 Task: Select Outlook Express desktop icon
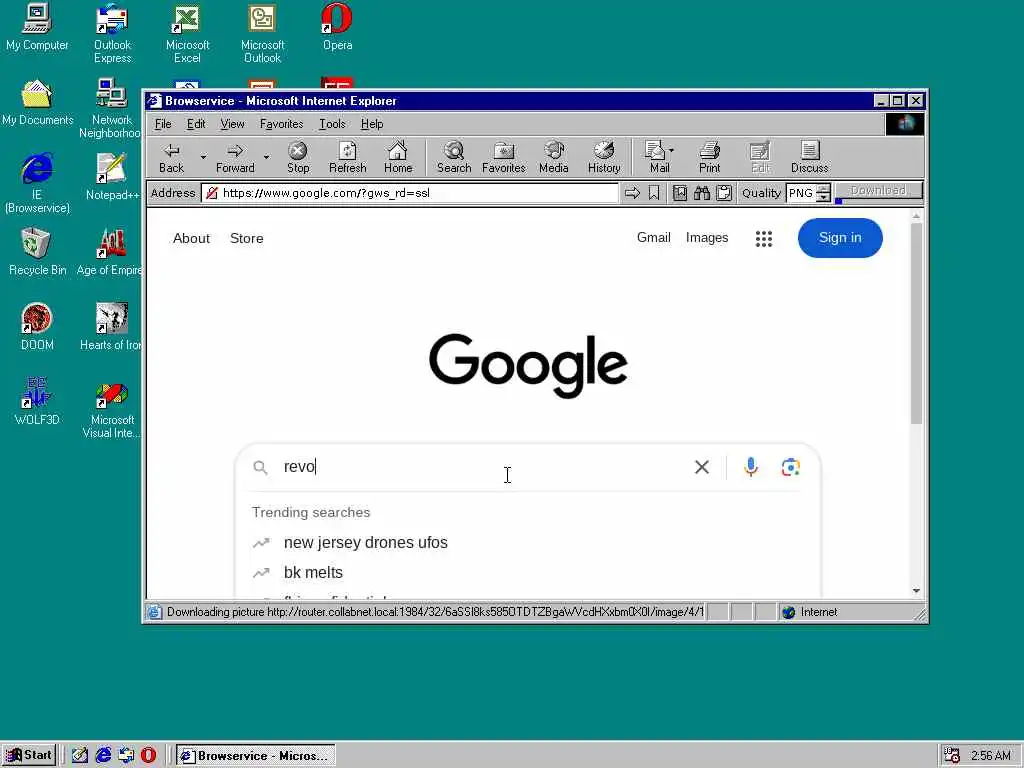pos(112,34)
